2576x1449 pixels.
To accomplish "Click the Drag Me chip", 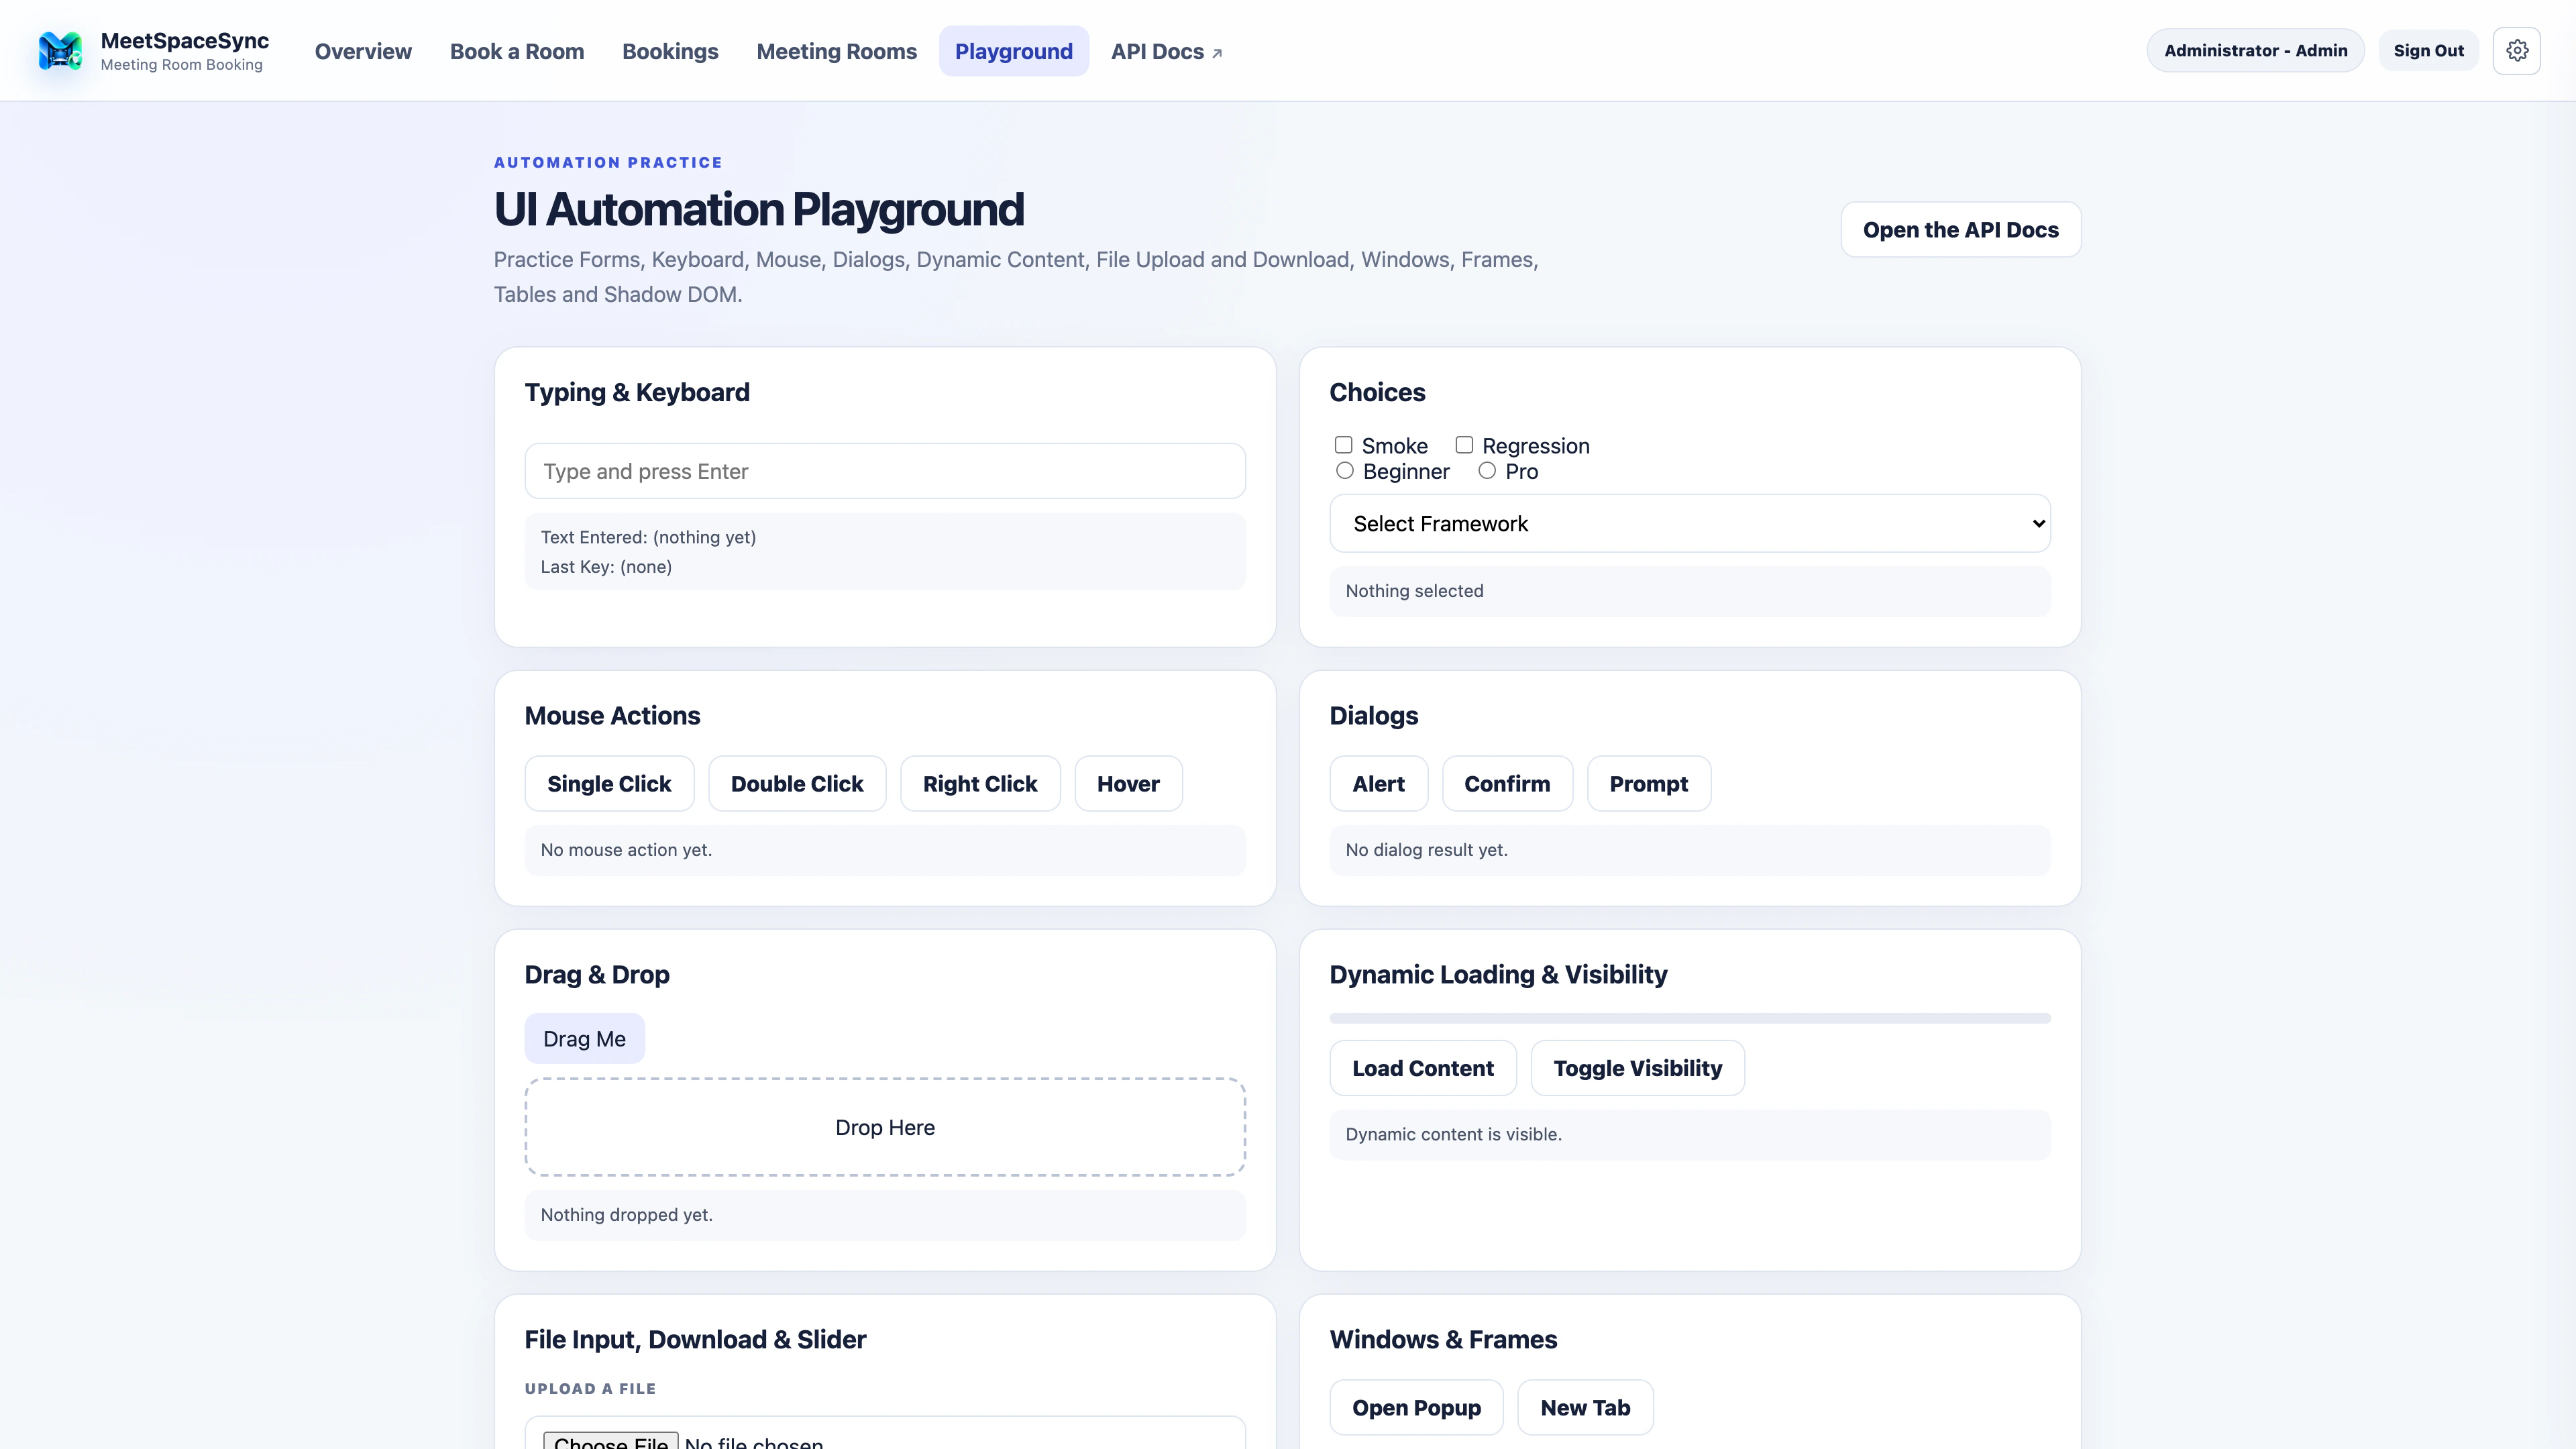I will point(584,1039).
